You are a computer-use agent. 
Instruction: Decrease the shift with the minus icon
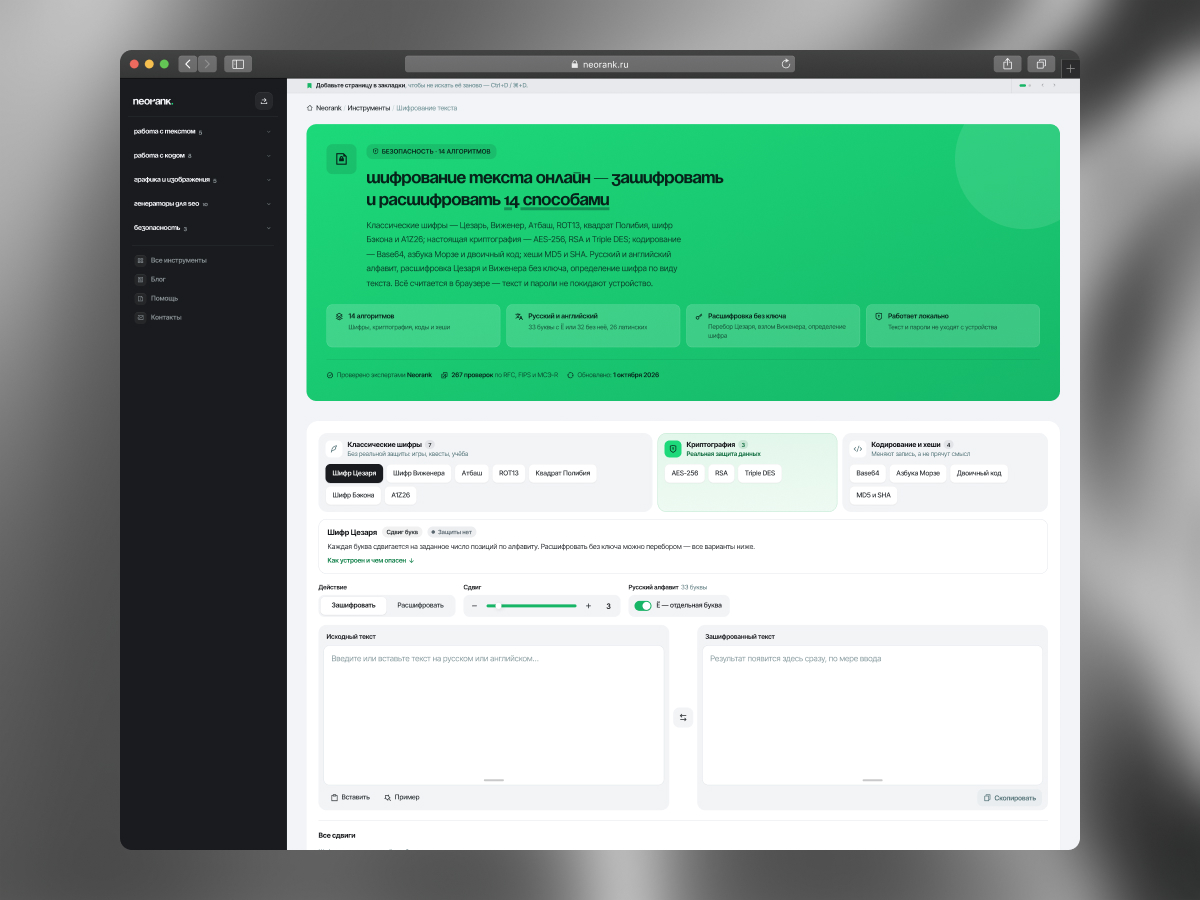[474, 606]
